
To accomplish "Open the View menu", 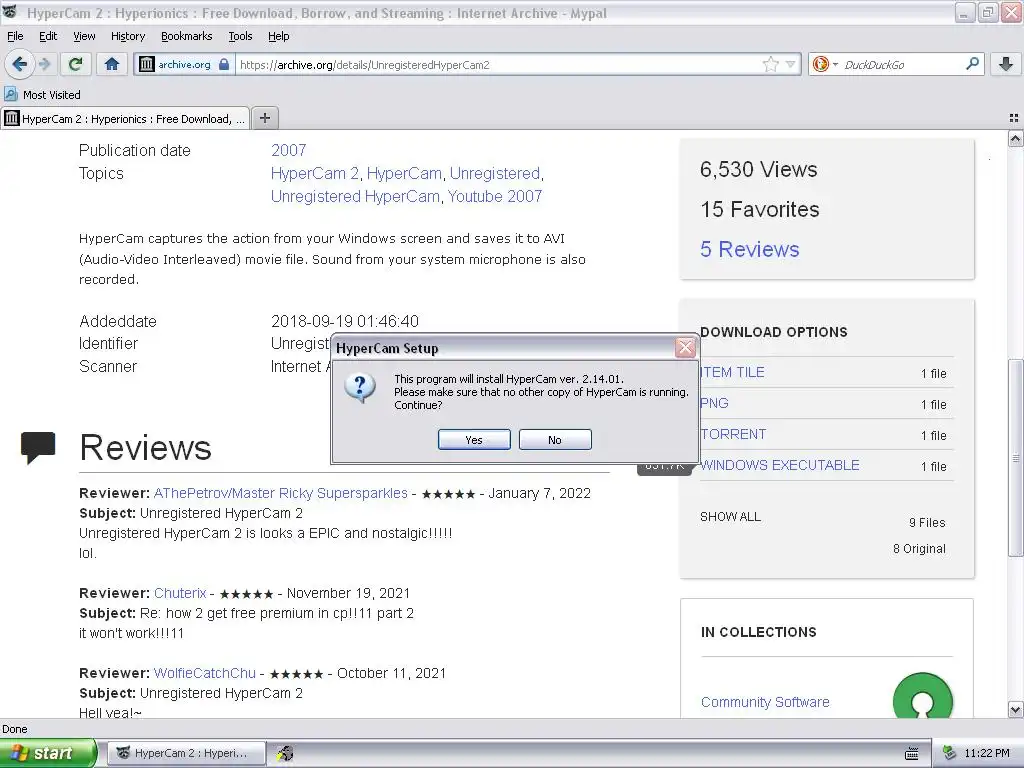I will coord(84,36).
